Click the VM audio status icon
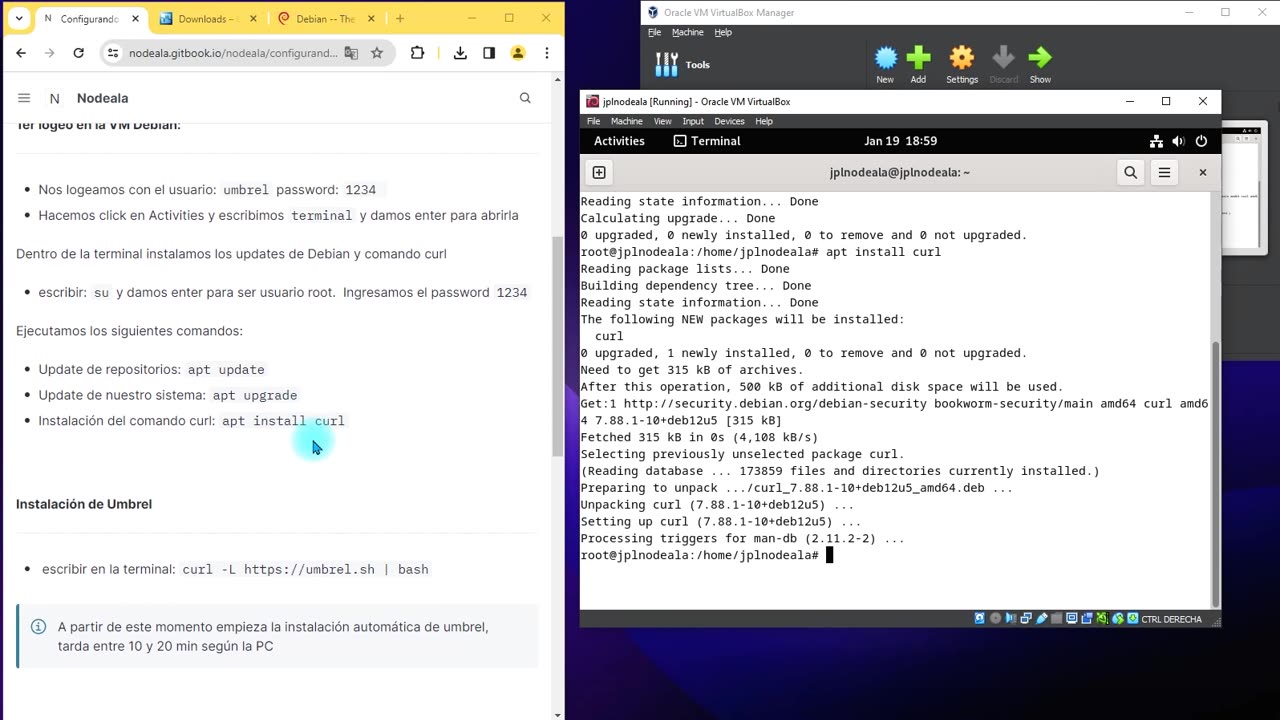Screen dimensions: 1280x720 pos(1011,619)
